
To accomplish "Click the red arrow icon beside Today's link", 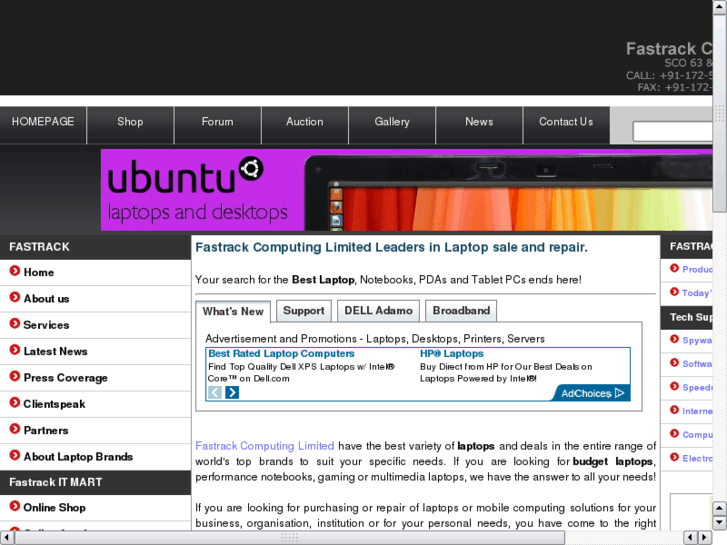I will pos(675,292).
